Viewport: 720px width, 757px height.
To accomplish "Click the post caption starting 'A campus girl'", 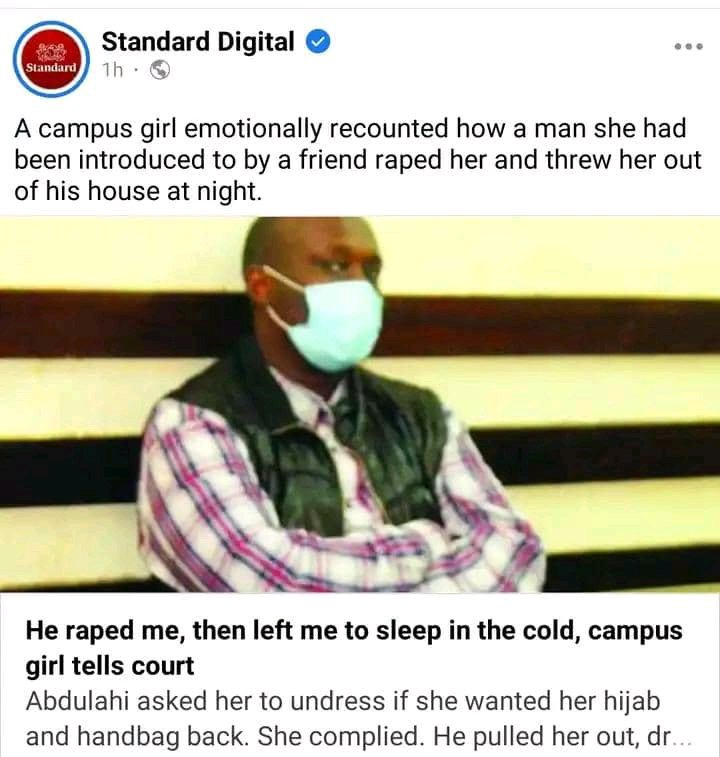I will [x=357, y=160].
